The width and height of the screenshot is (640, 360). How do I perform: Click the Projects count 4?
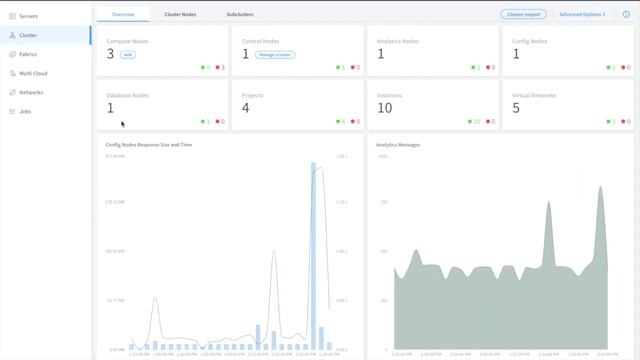[x=245, y=108]
